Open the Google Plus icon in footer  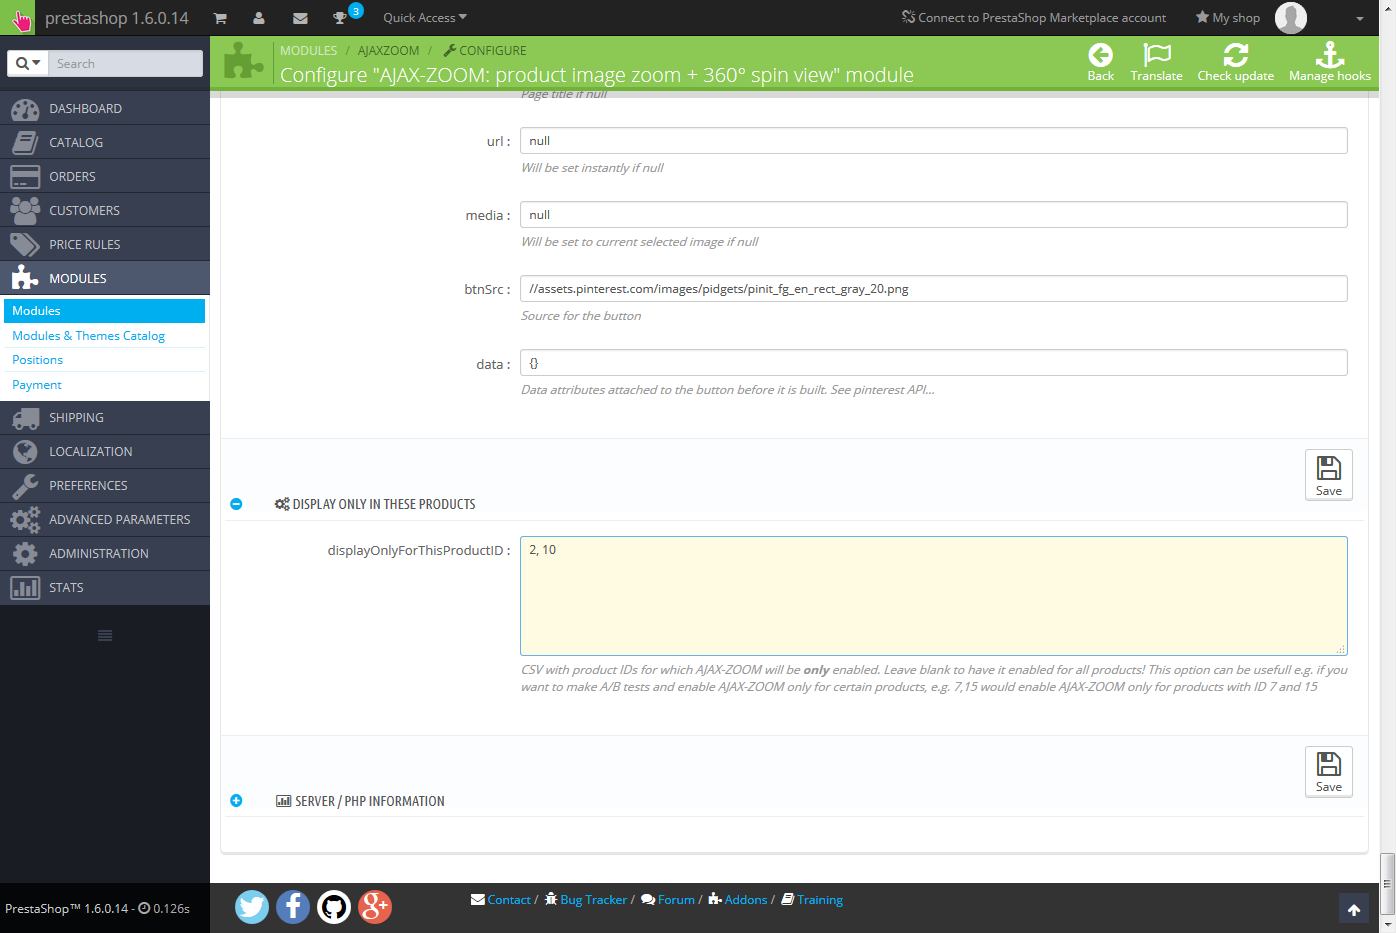(375, 907)
